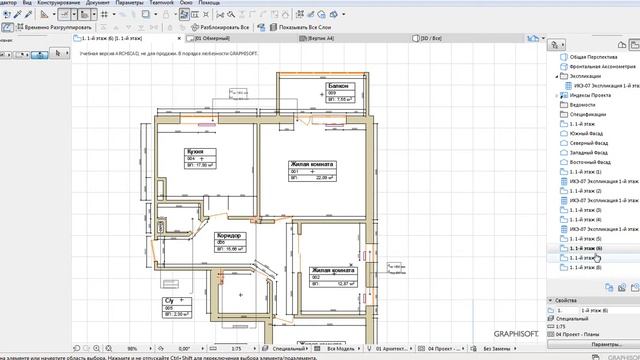
Task: Click the zoom-in magnifier in bottom bar
Action: pyautogui.click(x=97, y=349)
